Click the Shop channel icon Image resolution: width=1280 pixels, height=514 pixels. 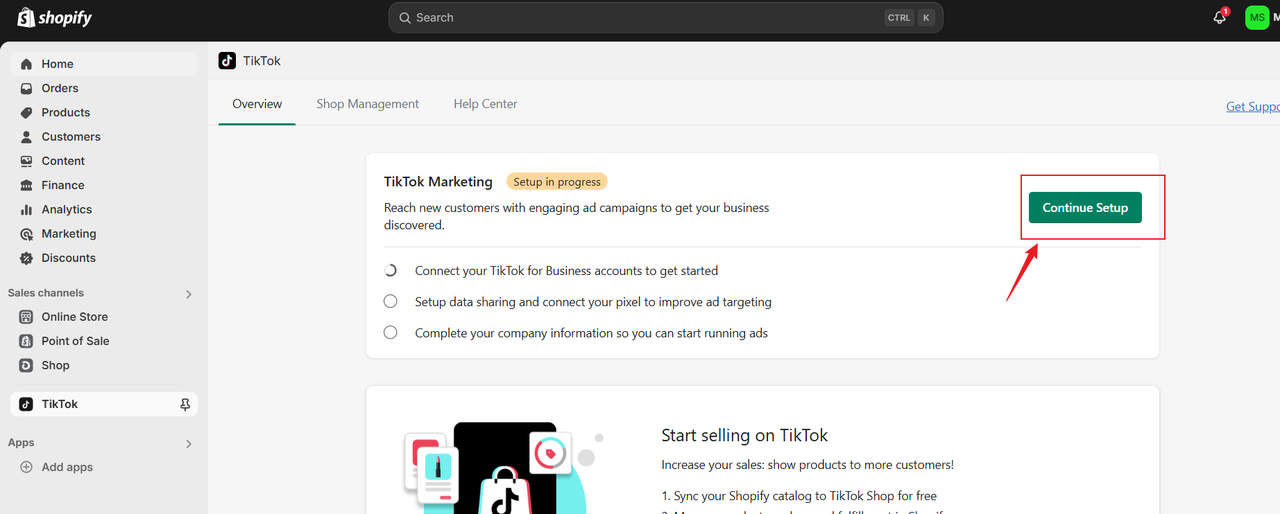click(x=27, y=365)
